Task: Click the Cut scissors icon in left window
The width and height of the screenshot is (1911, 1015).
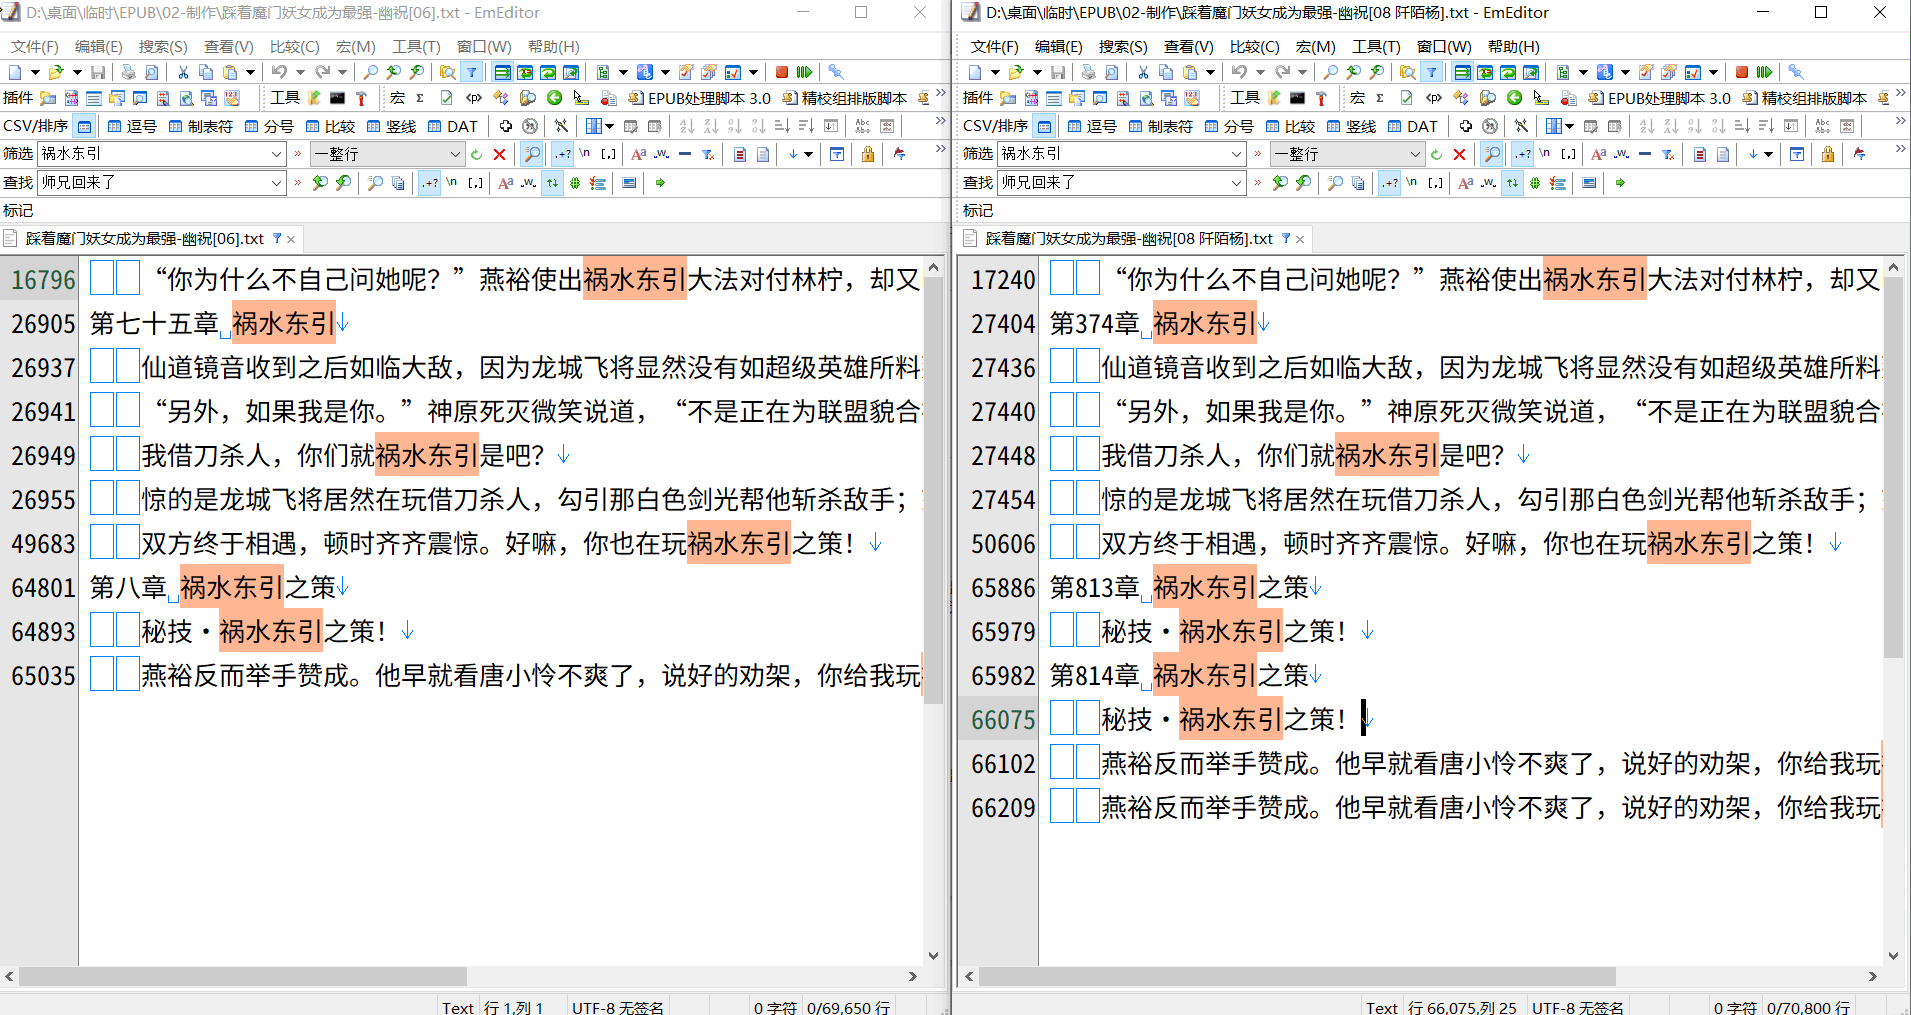Action: (183, 72)
